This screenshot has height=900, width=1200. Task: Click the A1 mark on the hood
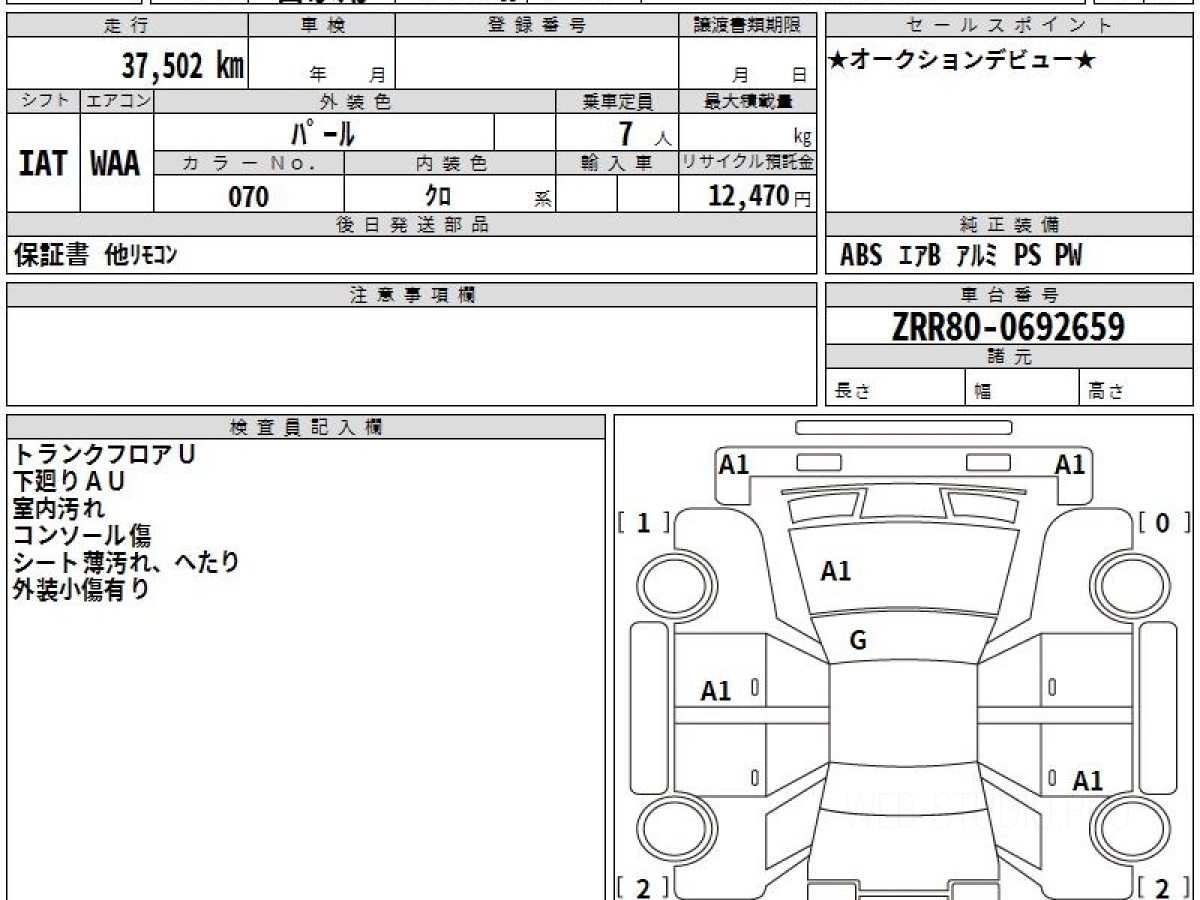(835, 572)
